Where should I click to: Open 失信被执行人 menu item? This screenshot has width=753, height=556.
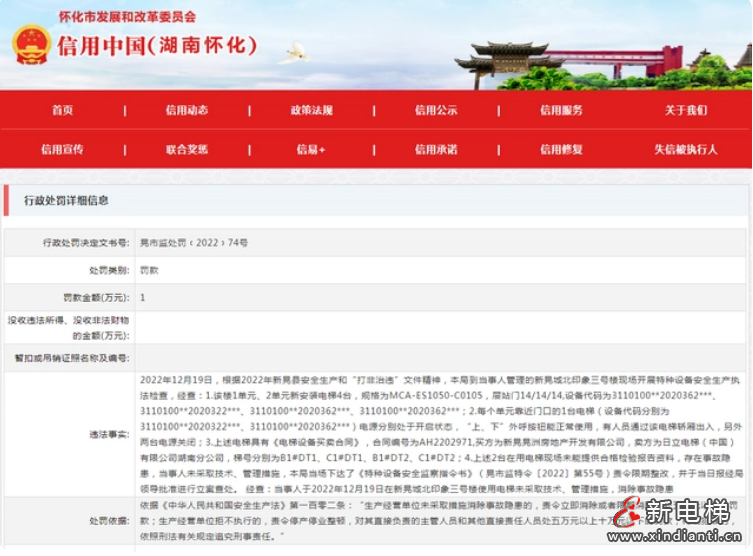(686, 149)
